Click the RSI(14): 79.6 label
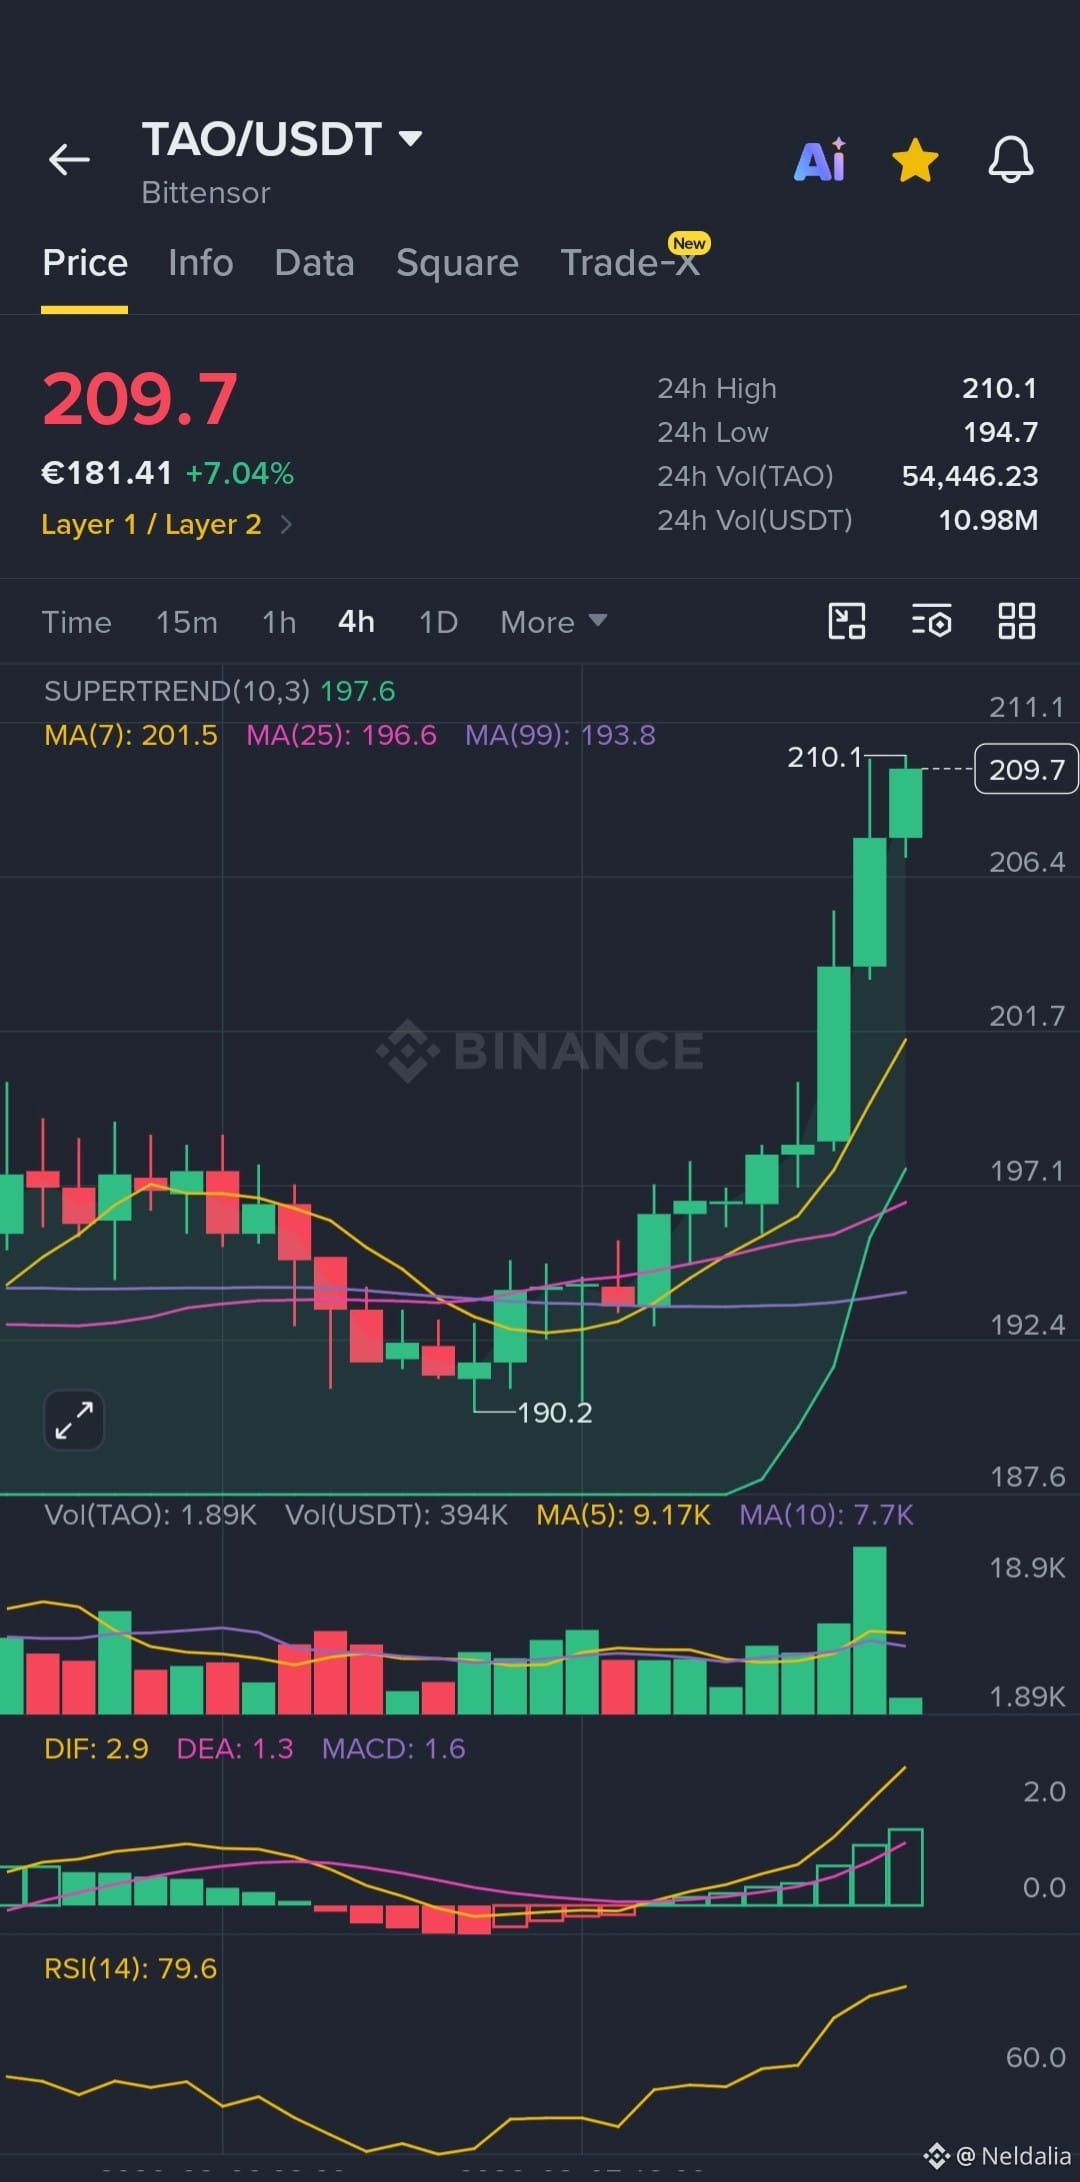The width and height of the screenshot is (1080, 2182). [130, 1969]
